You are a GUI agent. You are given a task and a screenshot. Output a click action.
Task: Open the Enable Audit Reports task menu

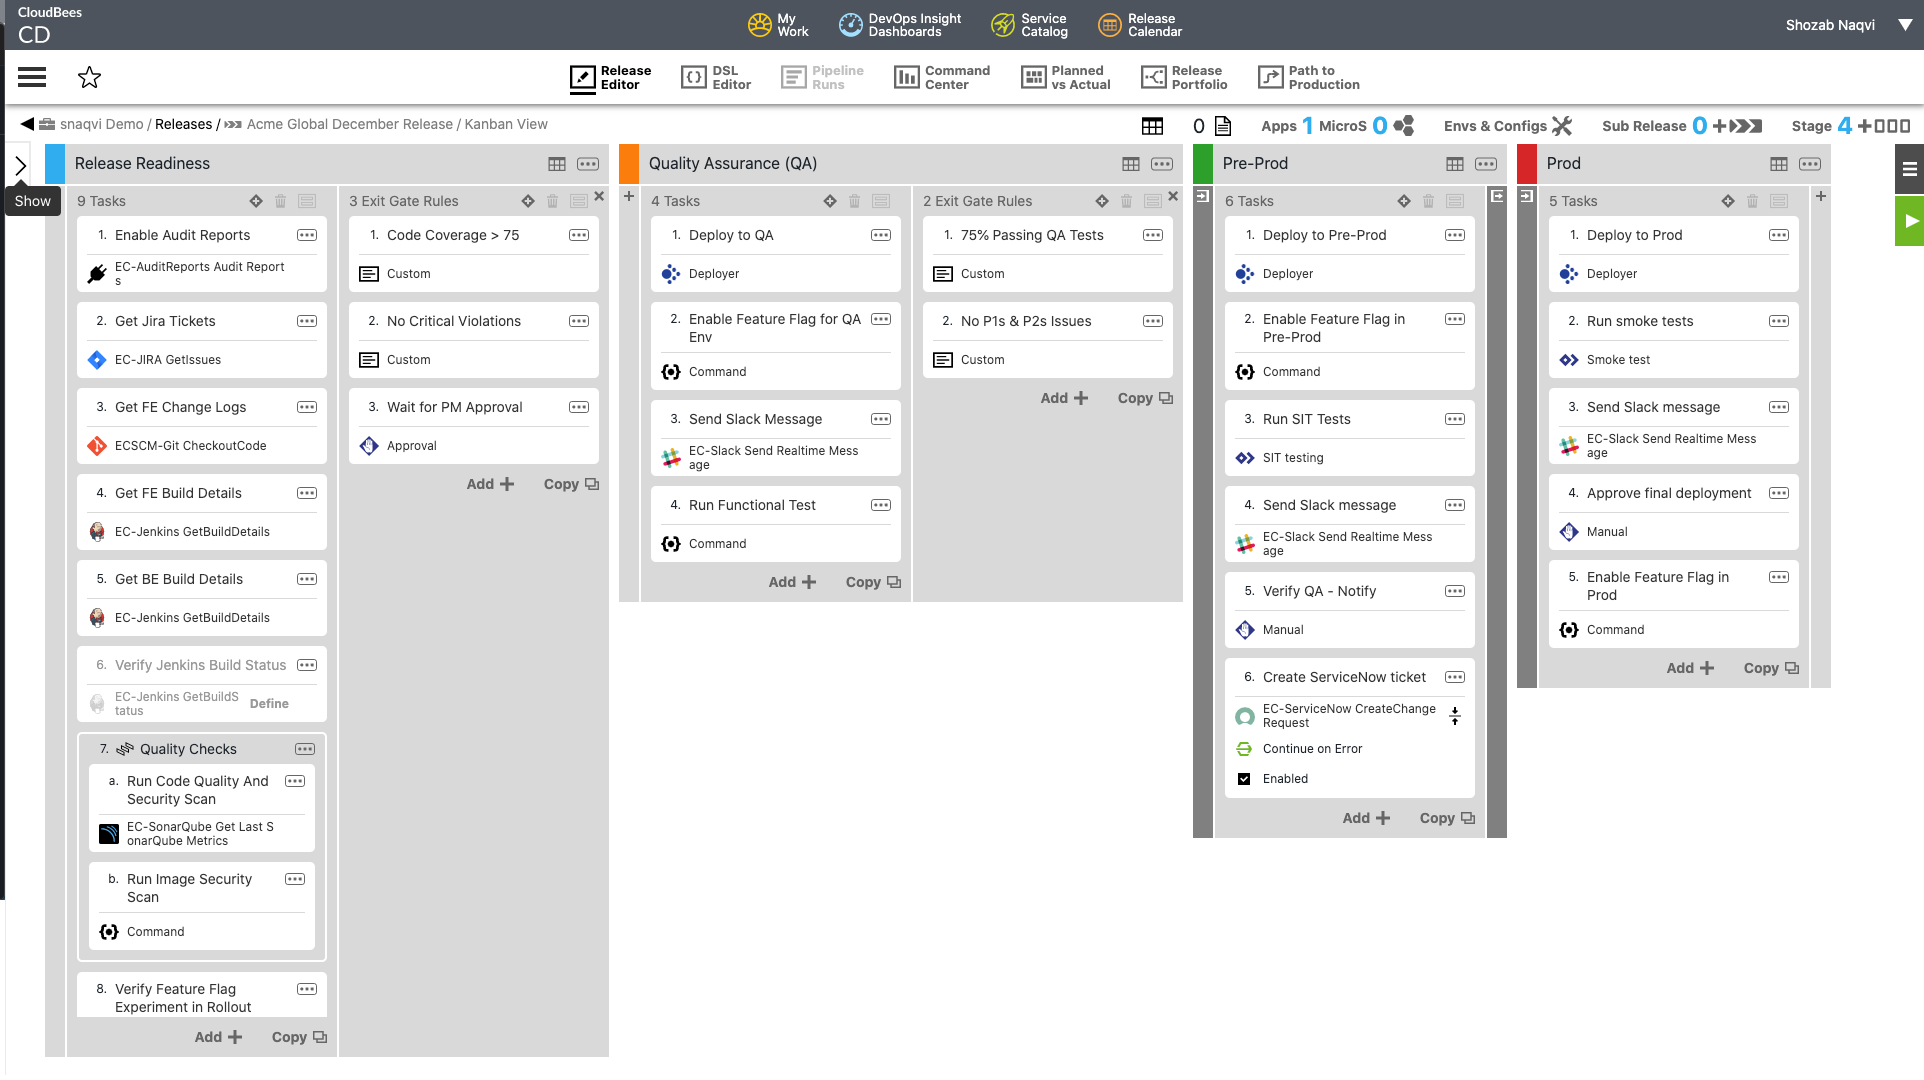pos(307,235)
